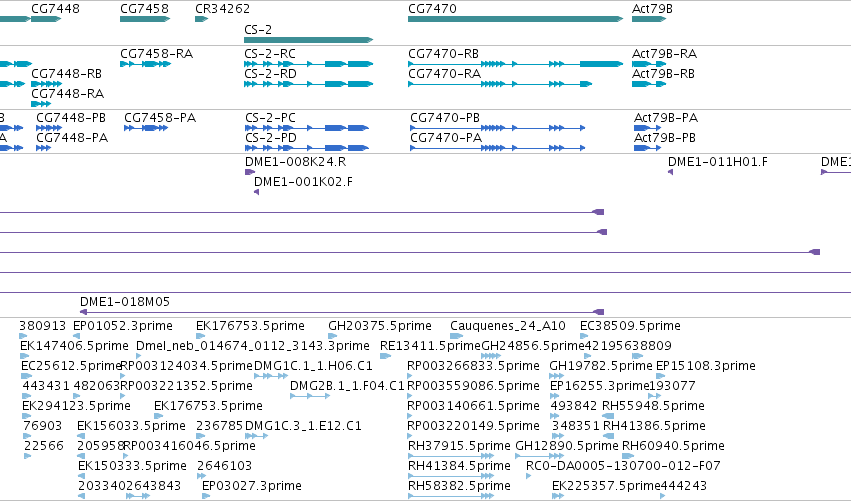Click the EP03027.3prime feature arrow
This screenshot has width=851, height=501.
(x=206, y=496)
